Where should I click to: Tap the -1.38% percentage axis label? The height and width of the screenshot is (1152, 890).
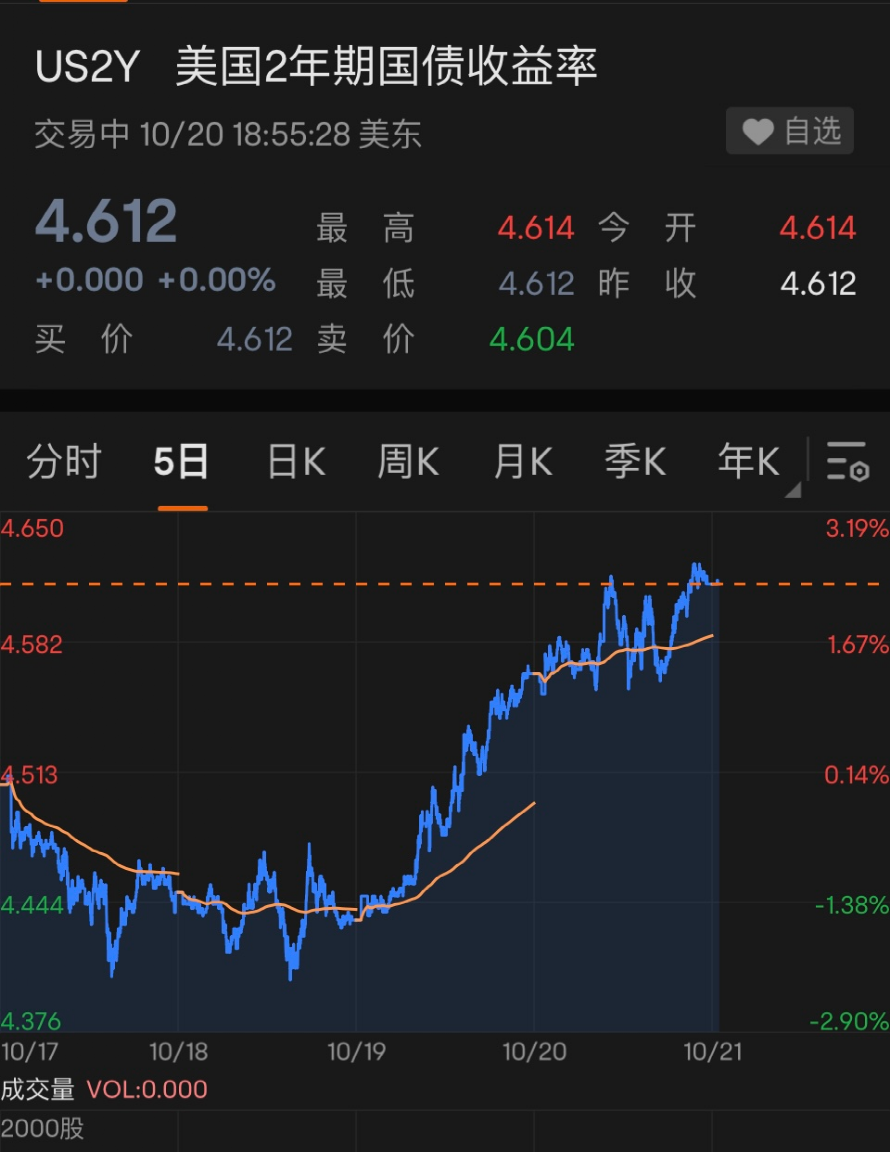tap(853, 904)
